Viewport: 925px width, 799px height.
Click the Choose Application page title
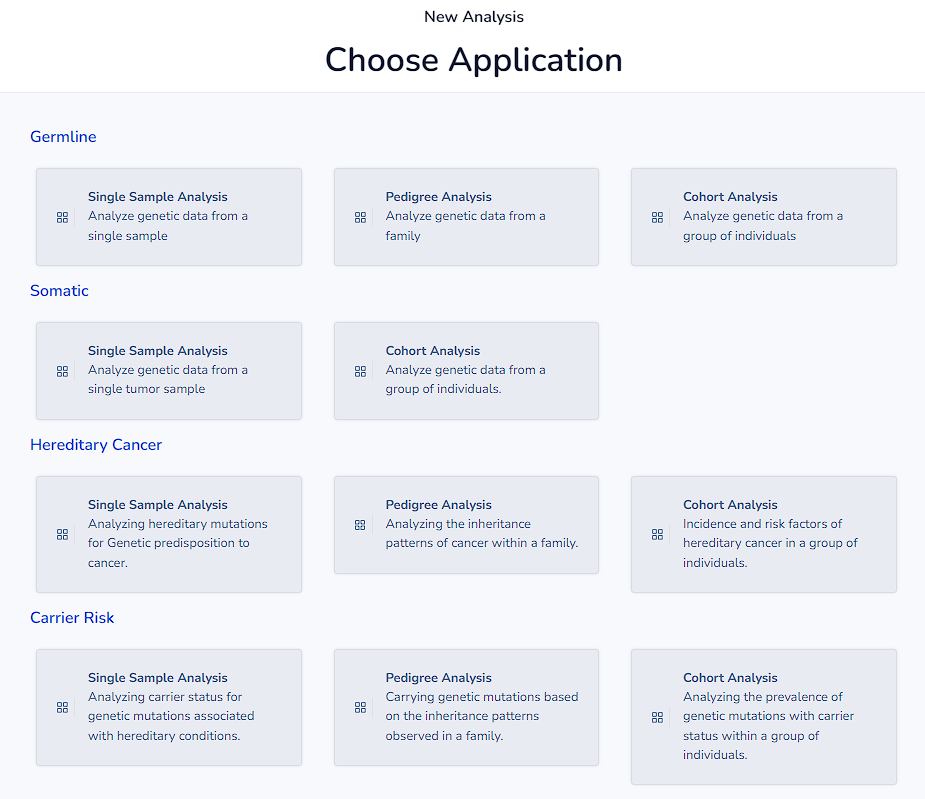pyautogui.click(x=473, y=60)
